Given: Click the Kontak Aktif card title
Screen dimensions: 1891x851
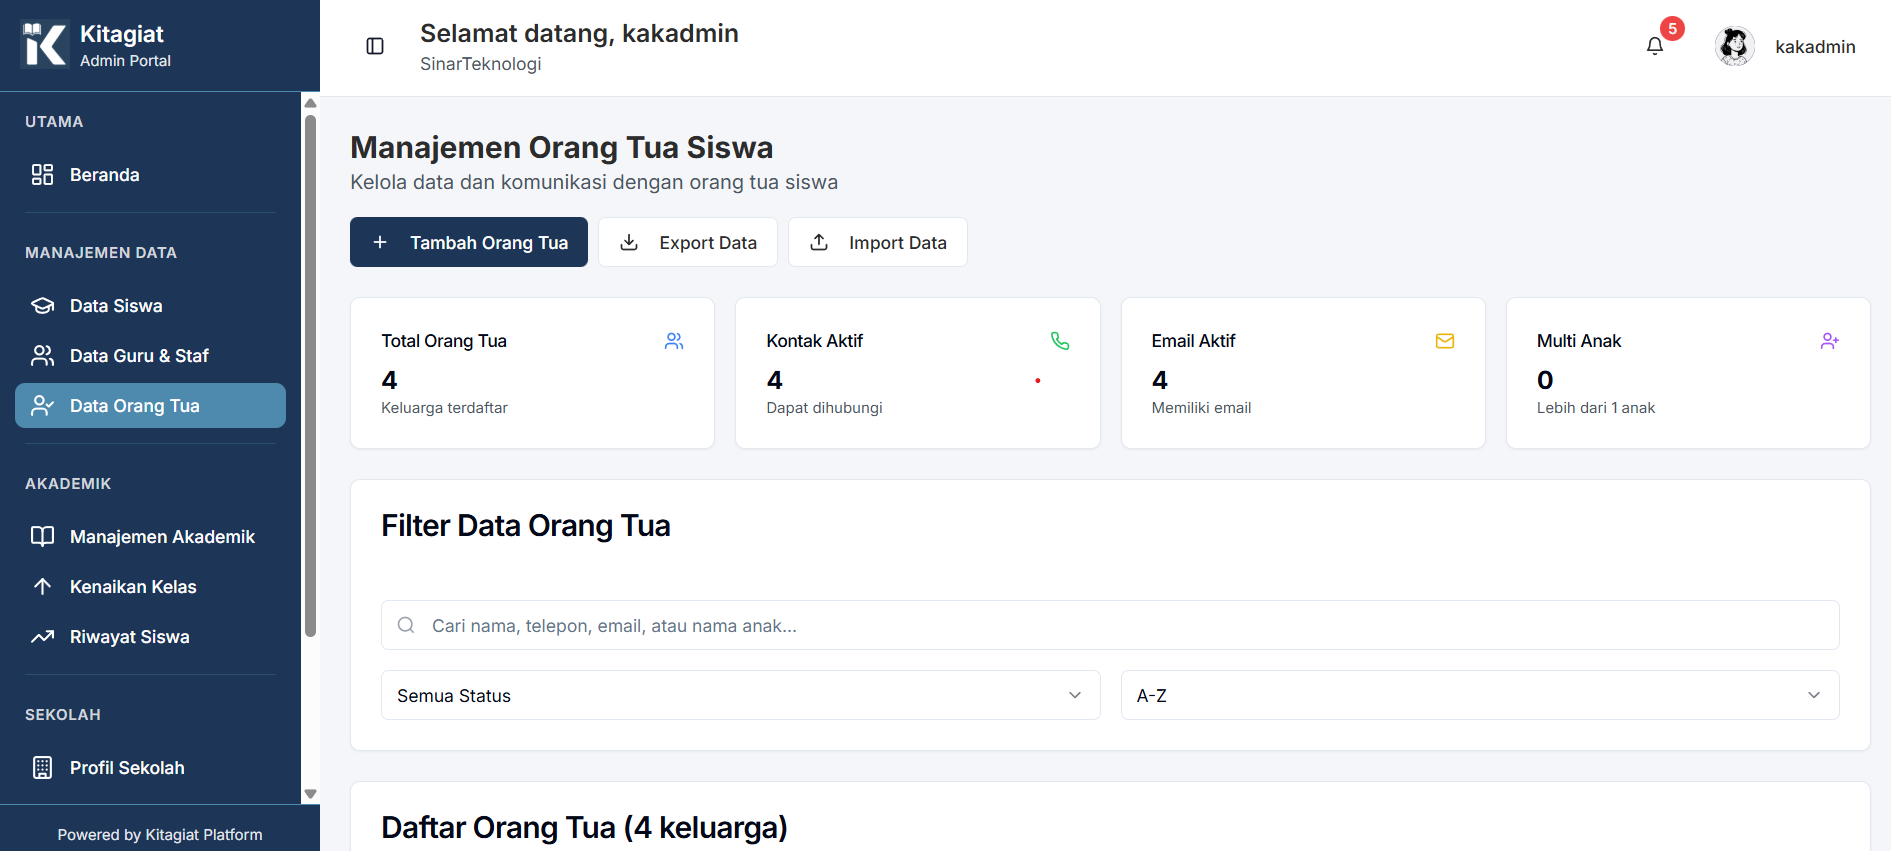Looking at the screenshot, I should point(815,341).
